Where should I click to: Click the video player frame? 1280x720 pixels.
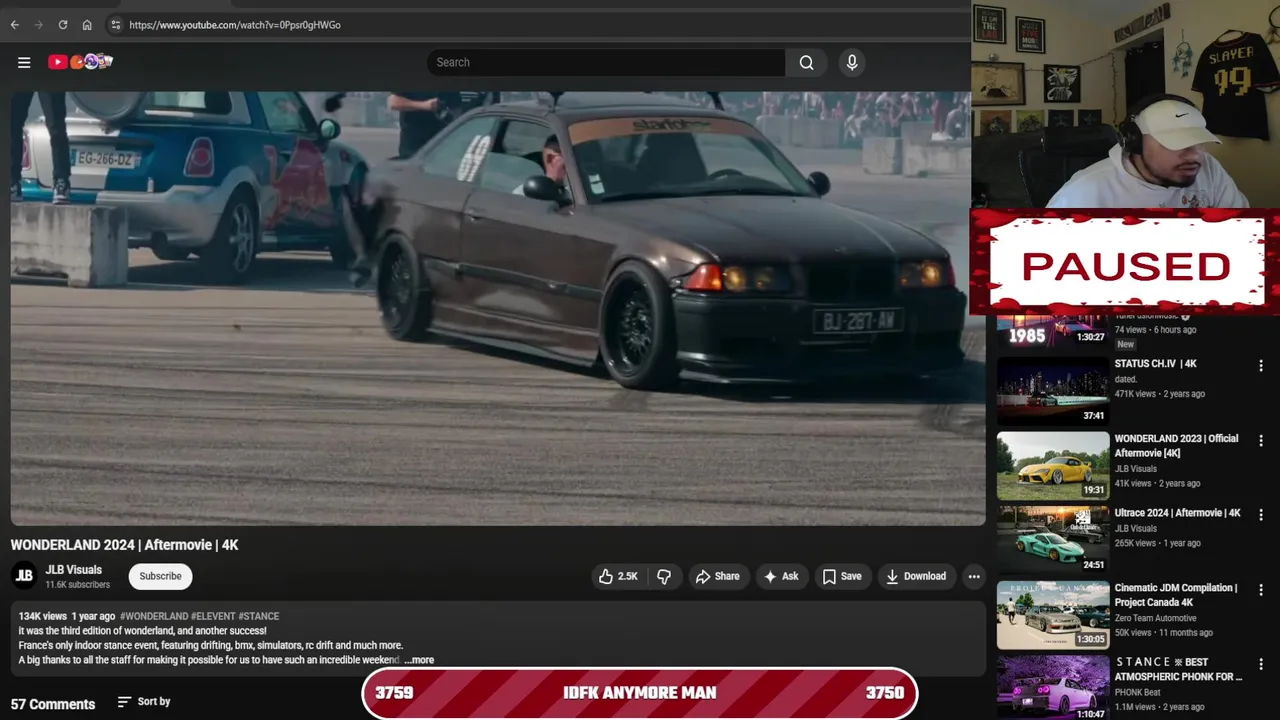click(x=498, y=308)
